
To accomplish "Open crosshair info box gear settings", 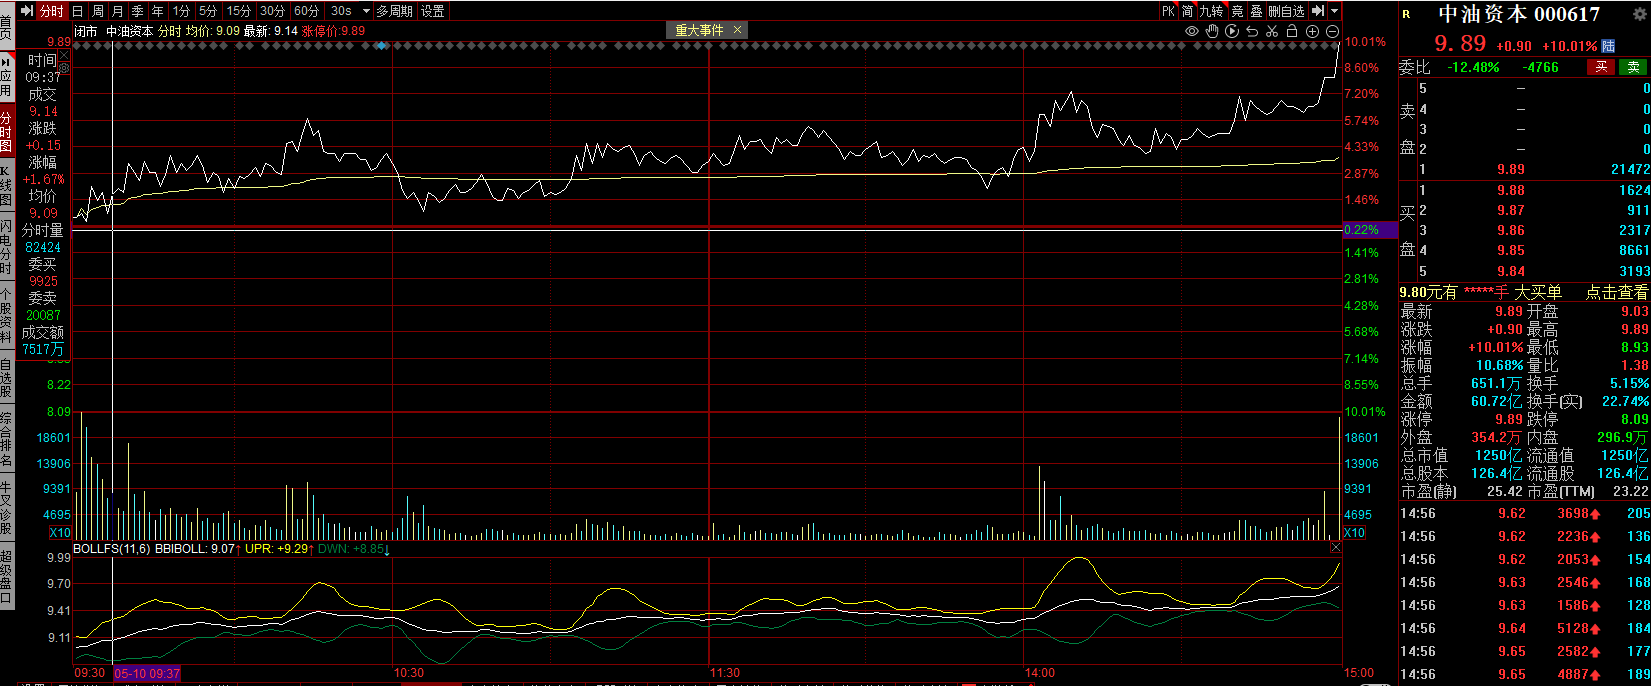I will (x=64, y=68).
